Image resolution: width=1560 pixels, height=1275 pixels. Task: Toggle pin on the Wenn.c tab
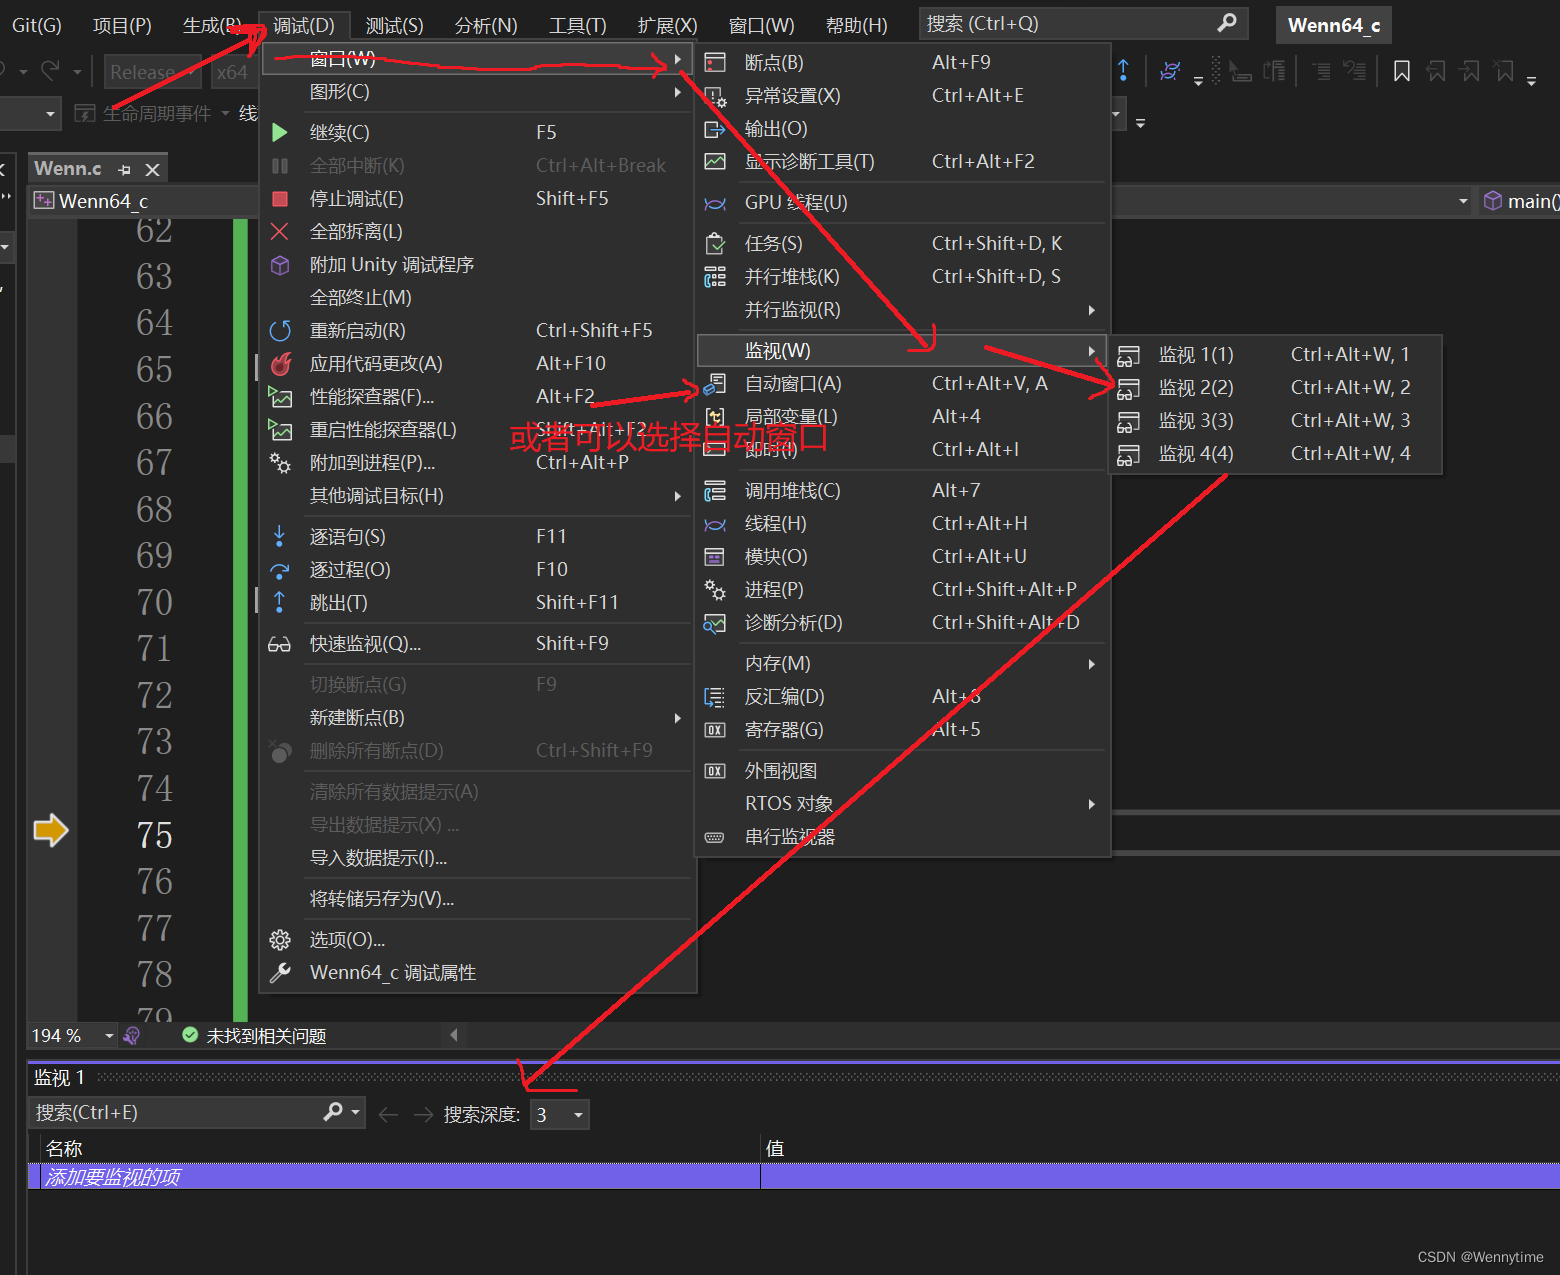(124, 170)
